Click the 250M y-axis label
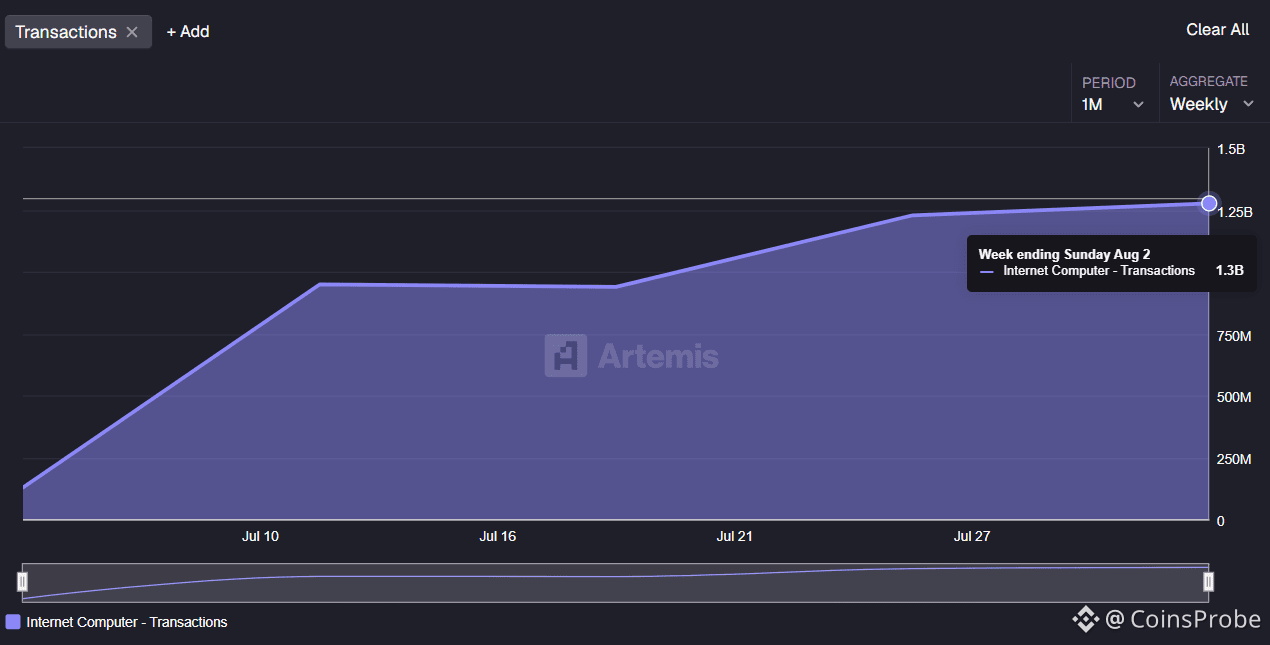Image resolution: width=1270 pixels, height=645 pixels. point(1234,460)
